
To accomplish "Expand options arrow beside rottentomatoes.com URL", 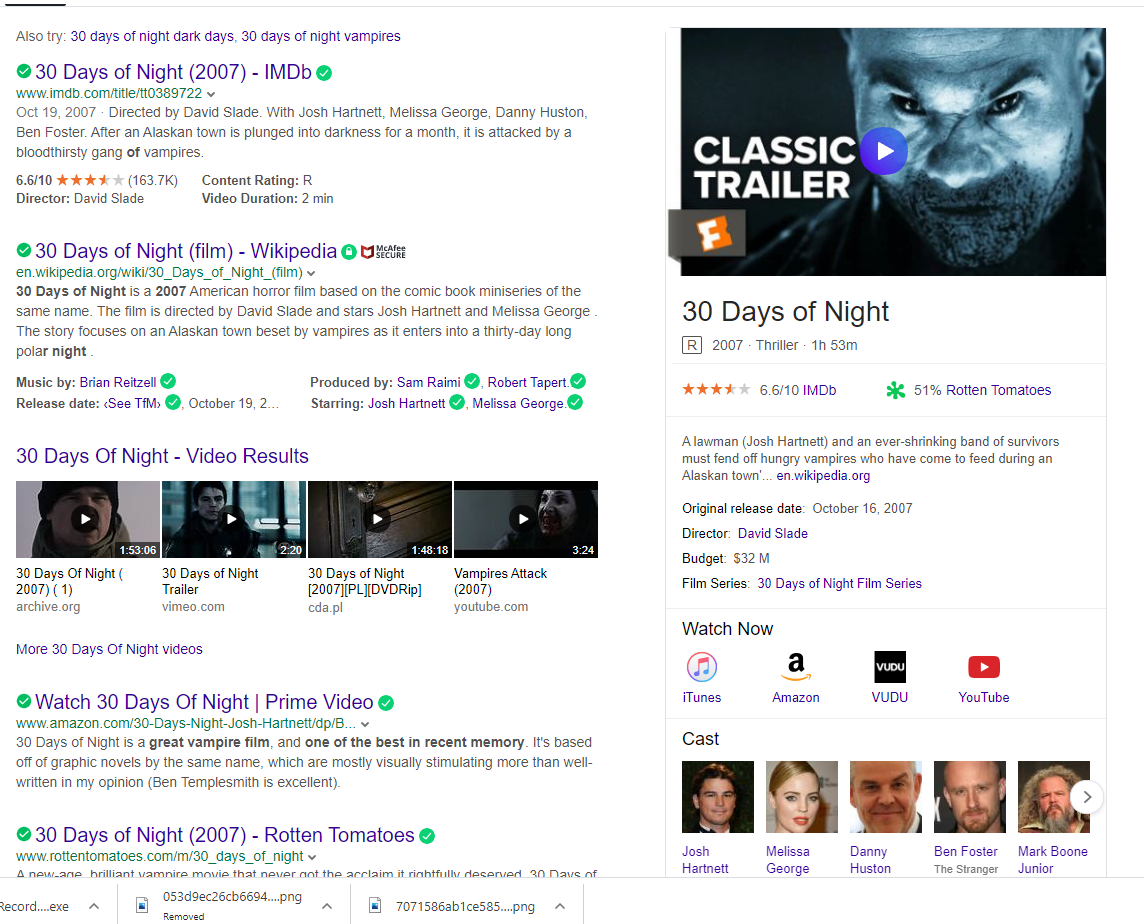I will (x=312, y=858).
